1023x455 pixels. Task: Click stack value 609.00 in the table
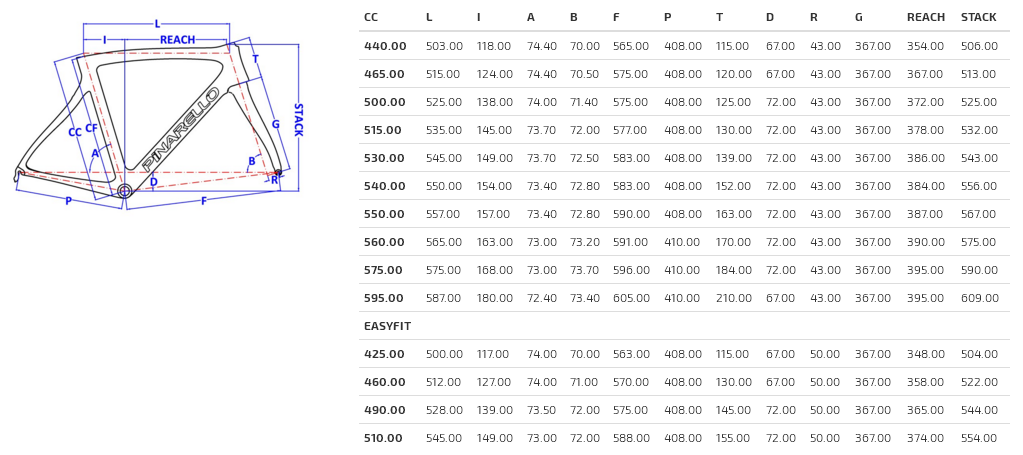tap(979, 299)
